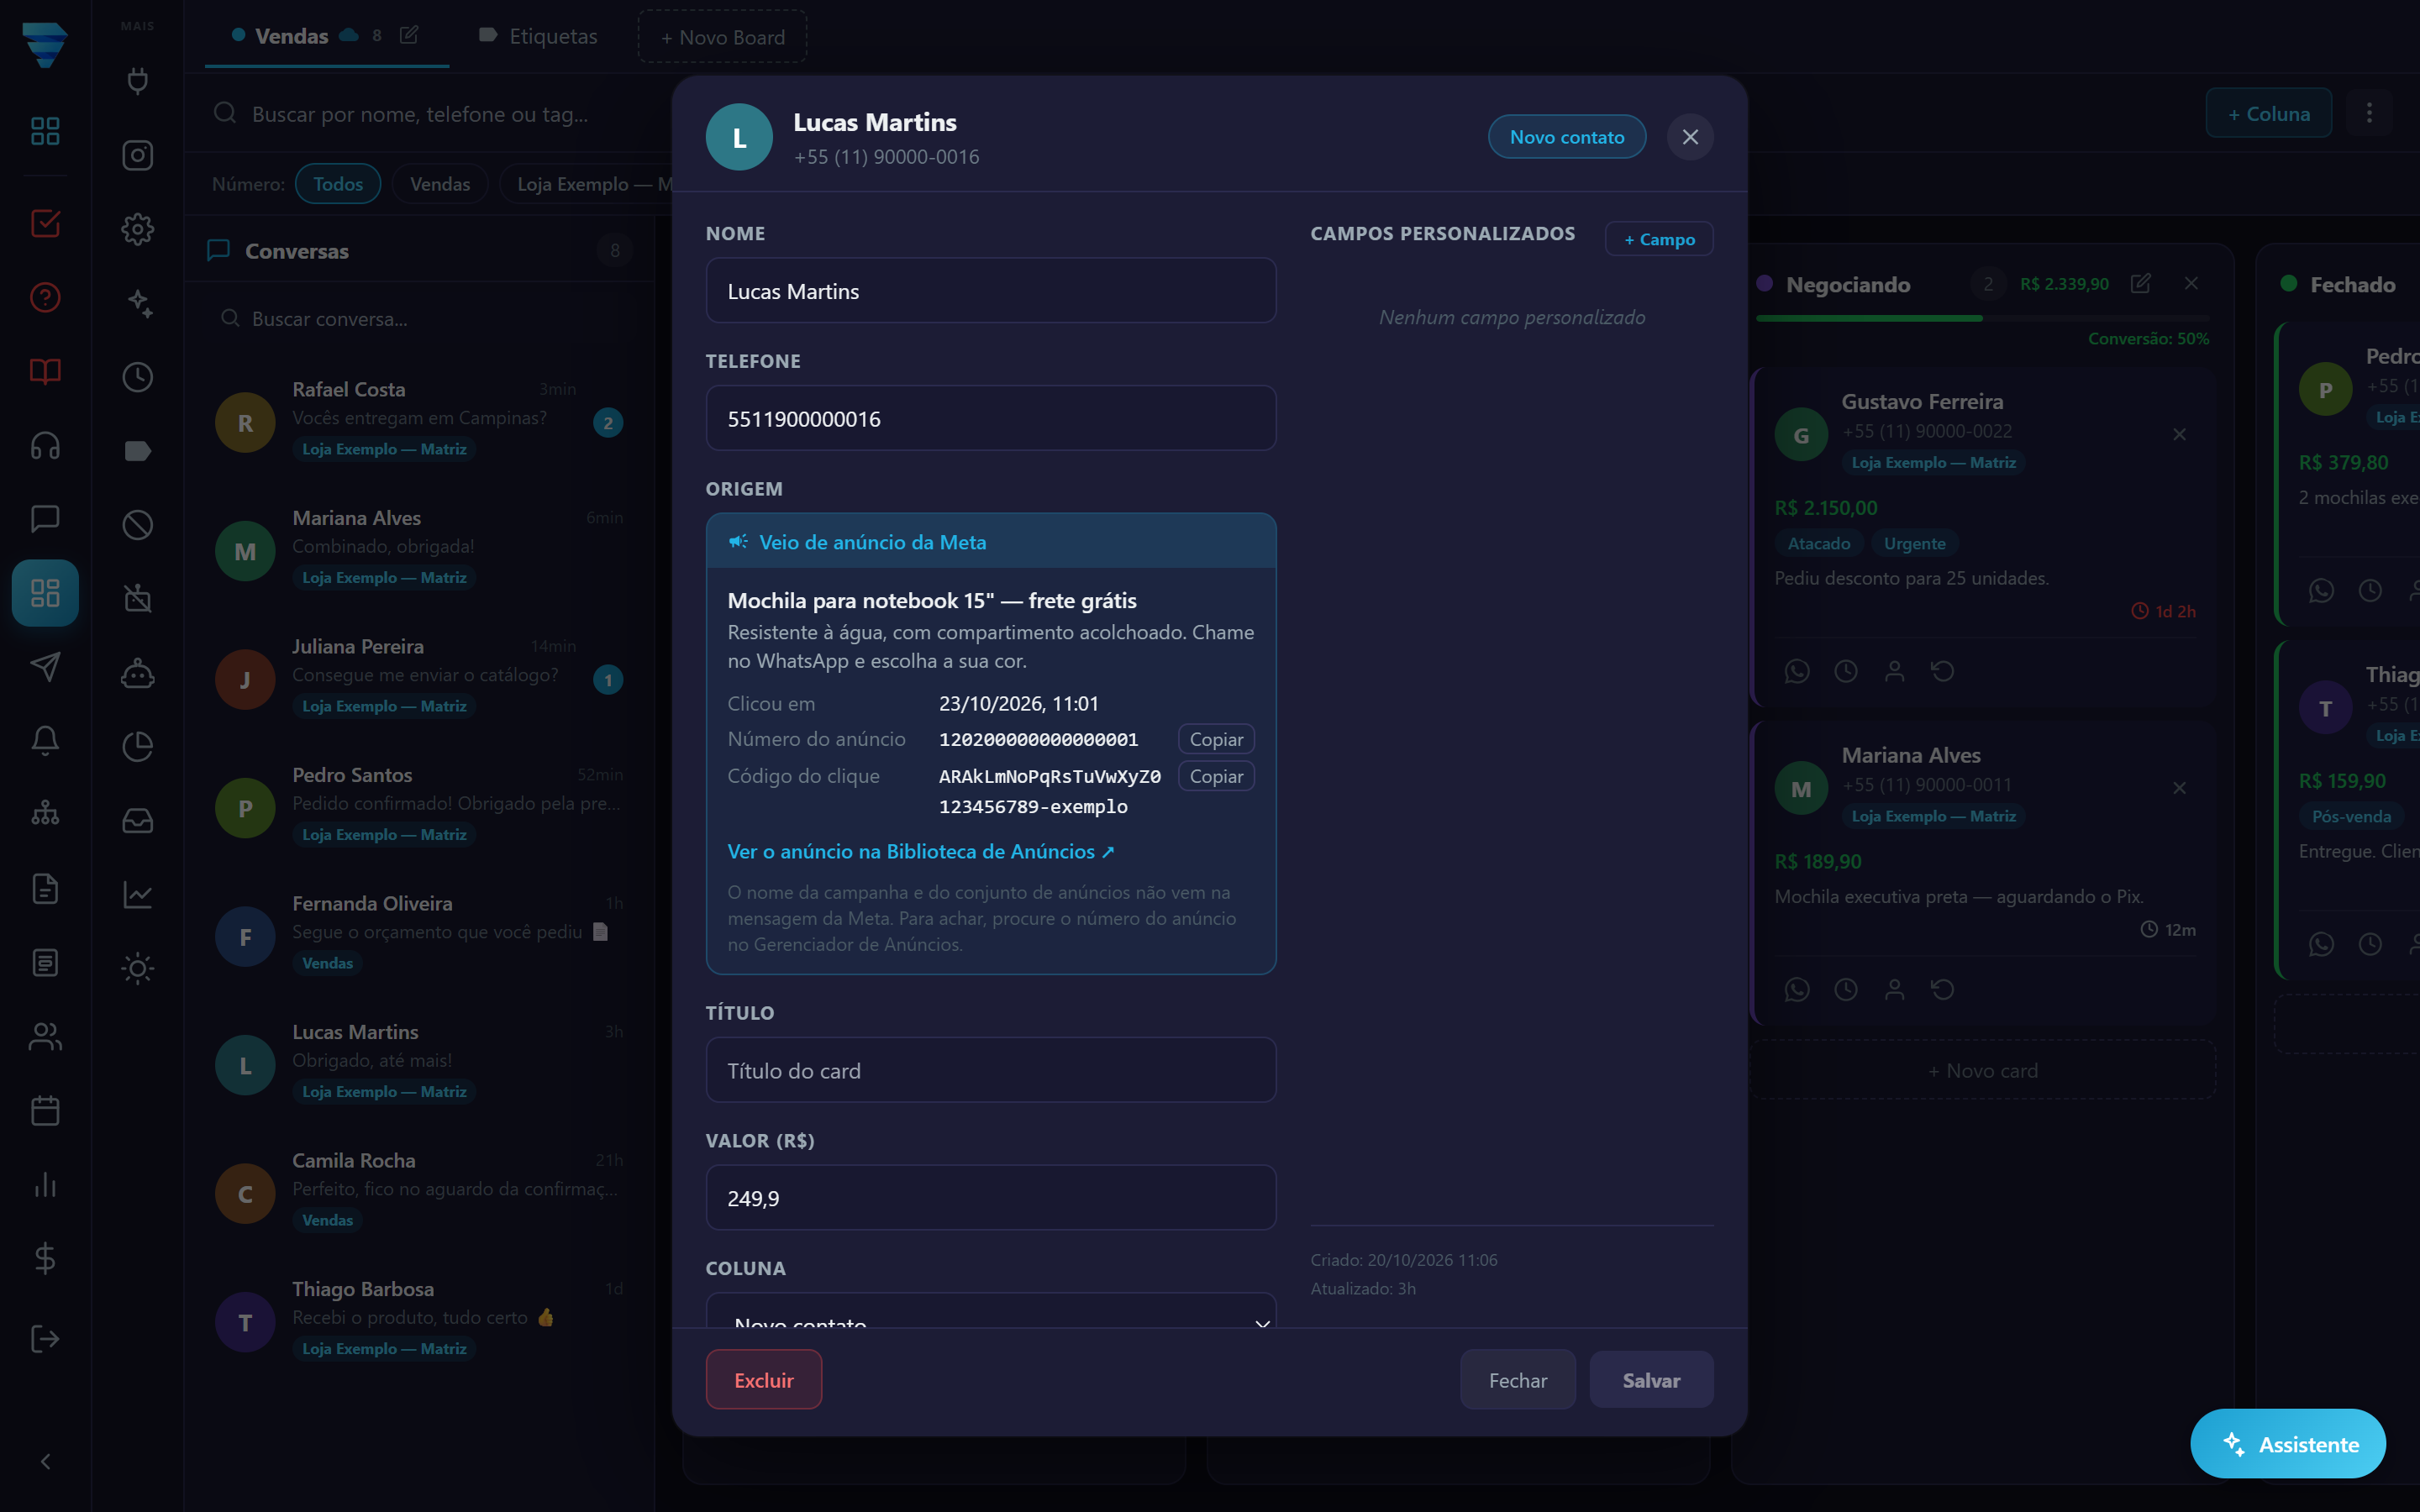This screenshot has height=1512, width=2420.
Task: Click the logout arrow icon
Action: coord(45,1339)
